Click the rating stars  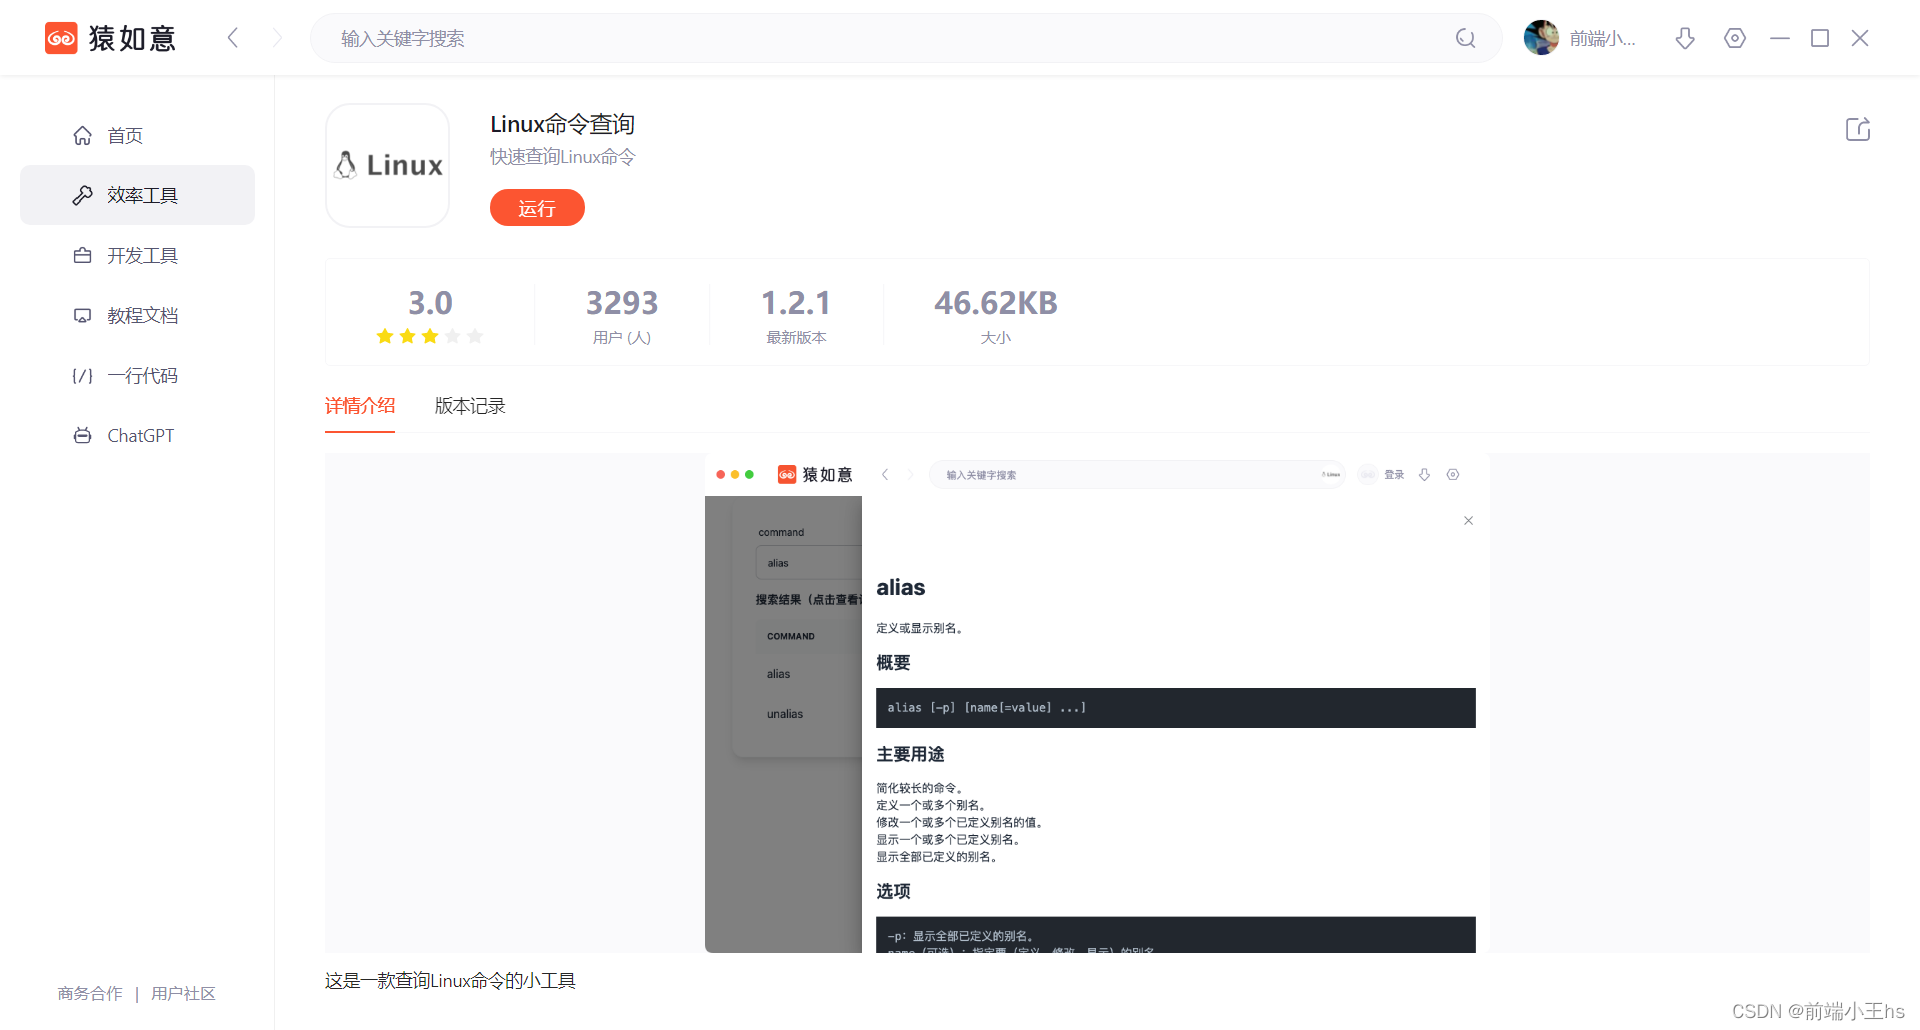click(x=430, y=336)
